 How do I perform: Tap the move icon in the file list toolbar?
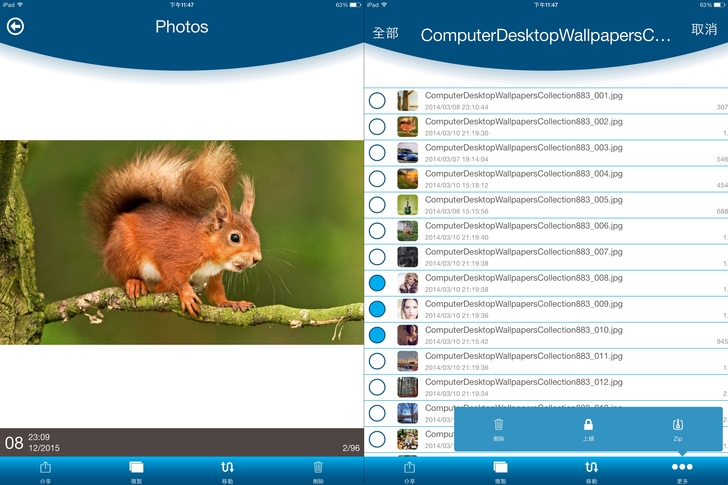[591, 468]
